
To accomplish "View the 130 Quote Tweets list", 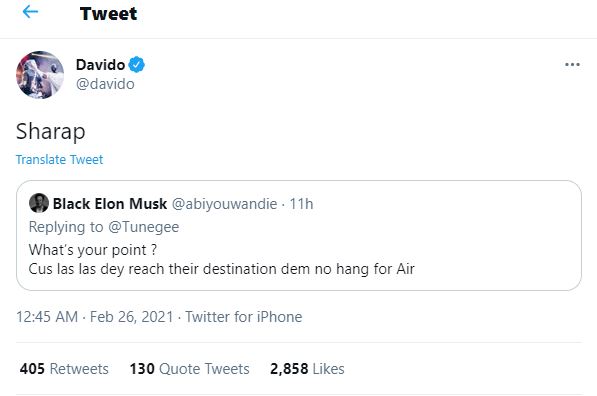I will point(190,369).
